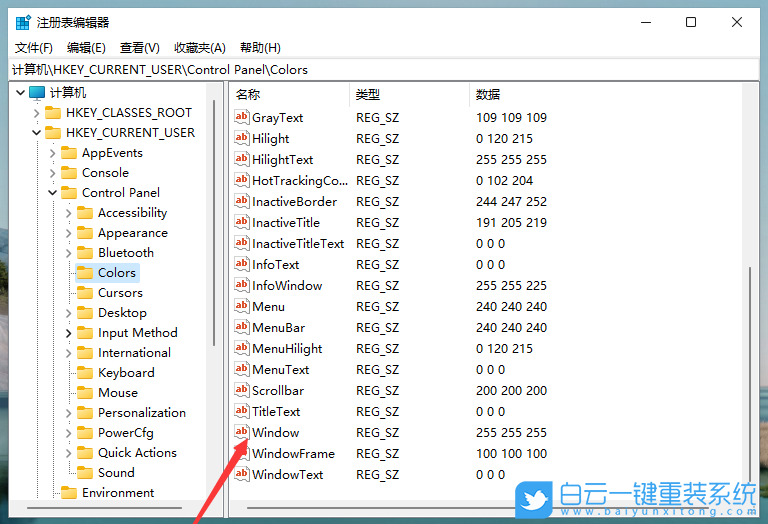Click the Menu value ab icon

click(241, 307)
